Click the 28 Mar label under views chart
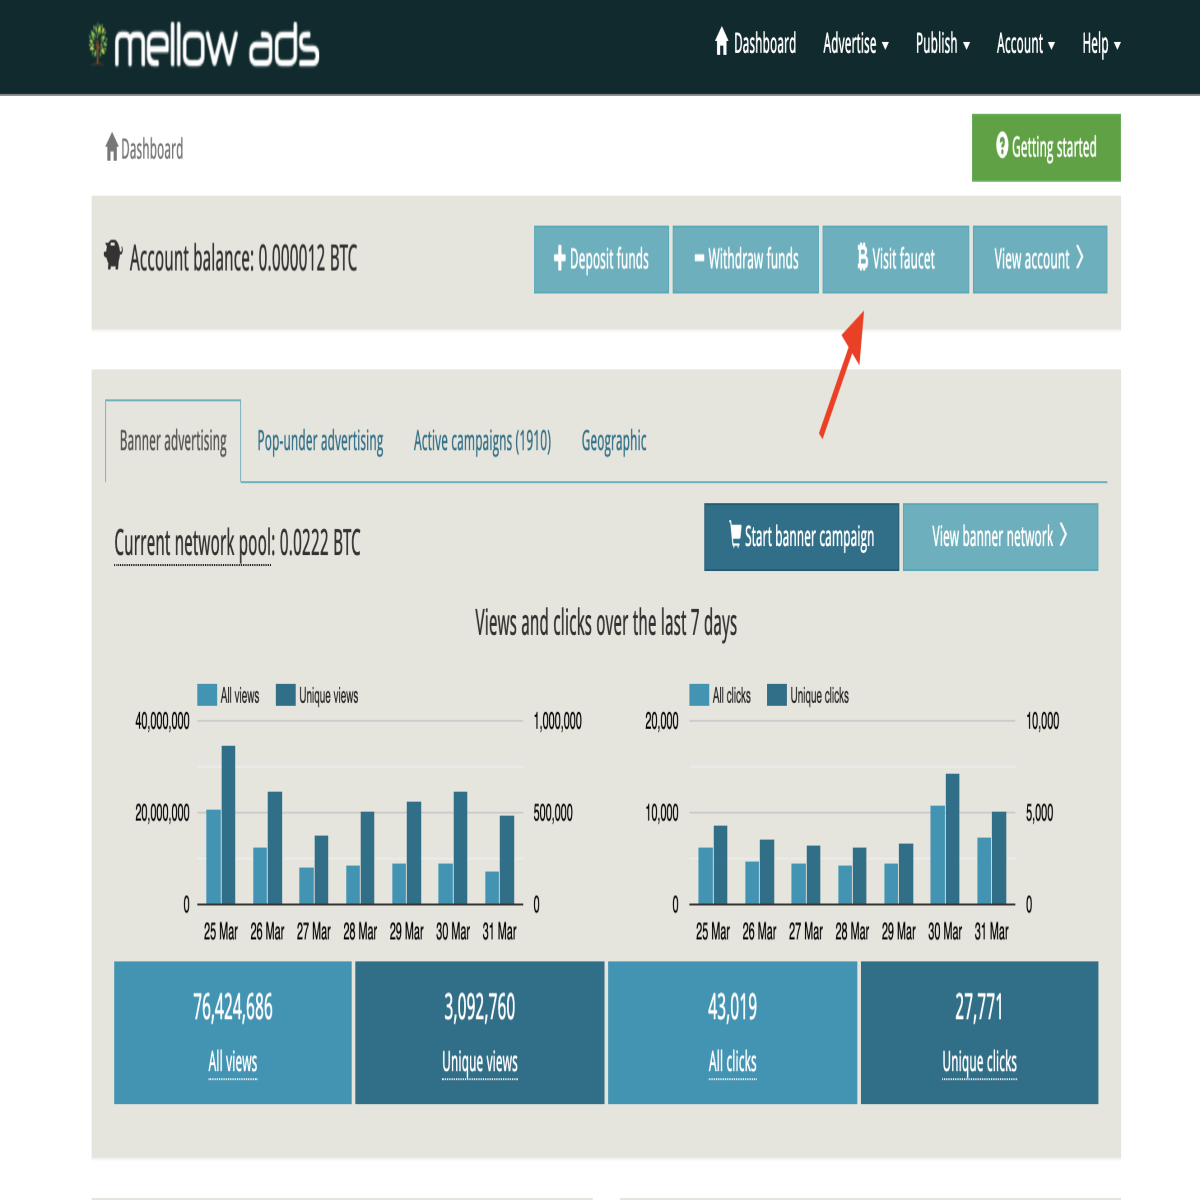This screenshot has height=1200, width=1200. (360, 931)
